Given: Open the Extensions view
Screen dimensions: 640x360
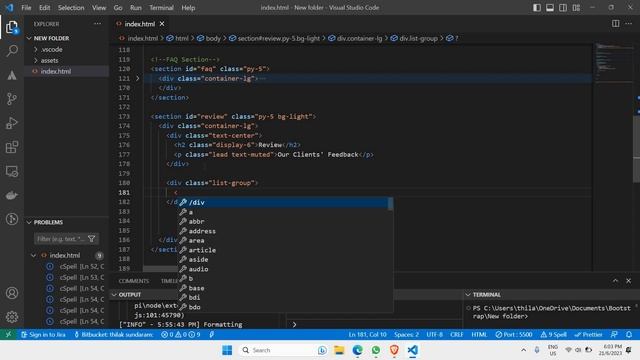Looking at the screenshot, I should tap(12, 147).
